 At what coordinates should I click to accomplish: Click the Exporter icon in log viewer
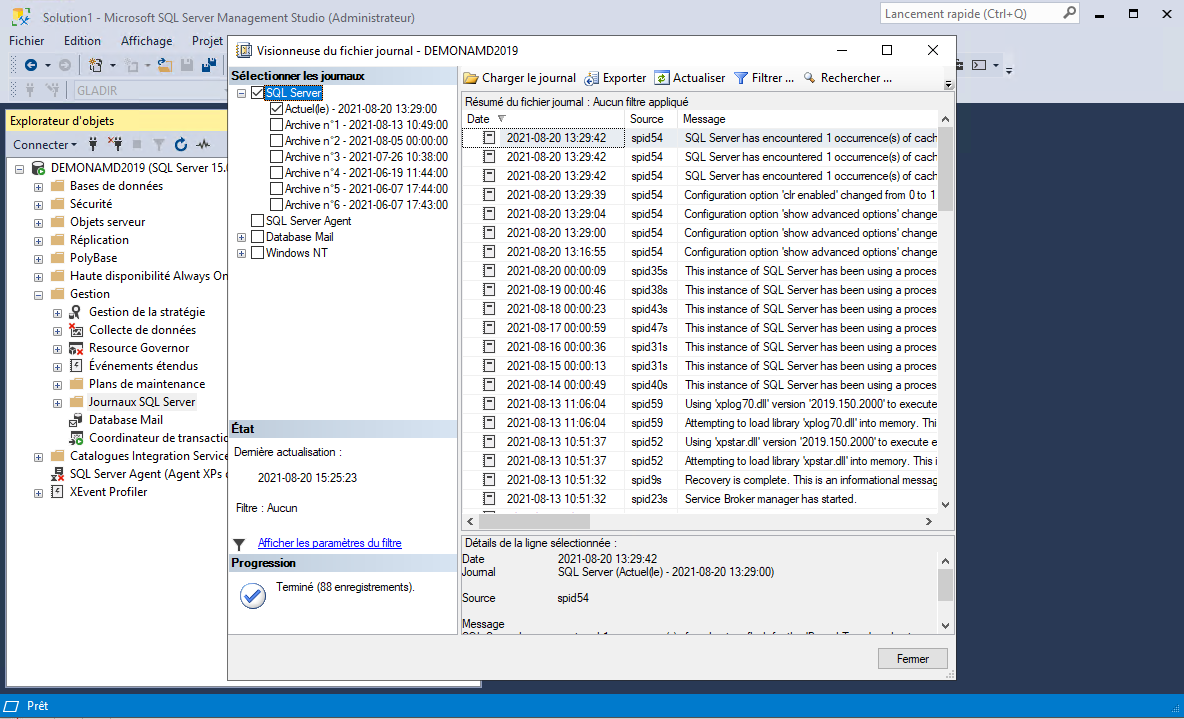click(592, 78)
